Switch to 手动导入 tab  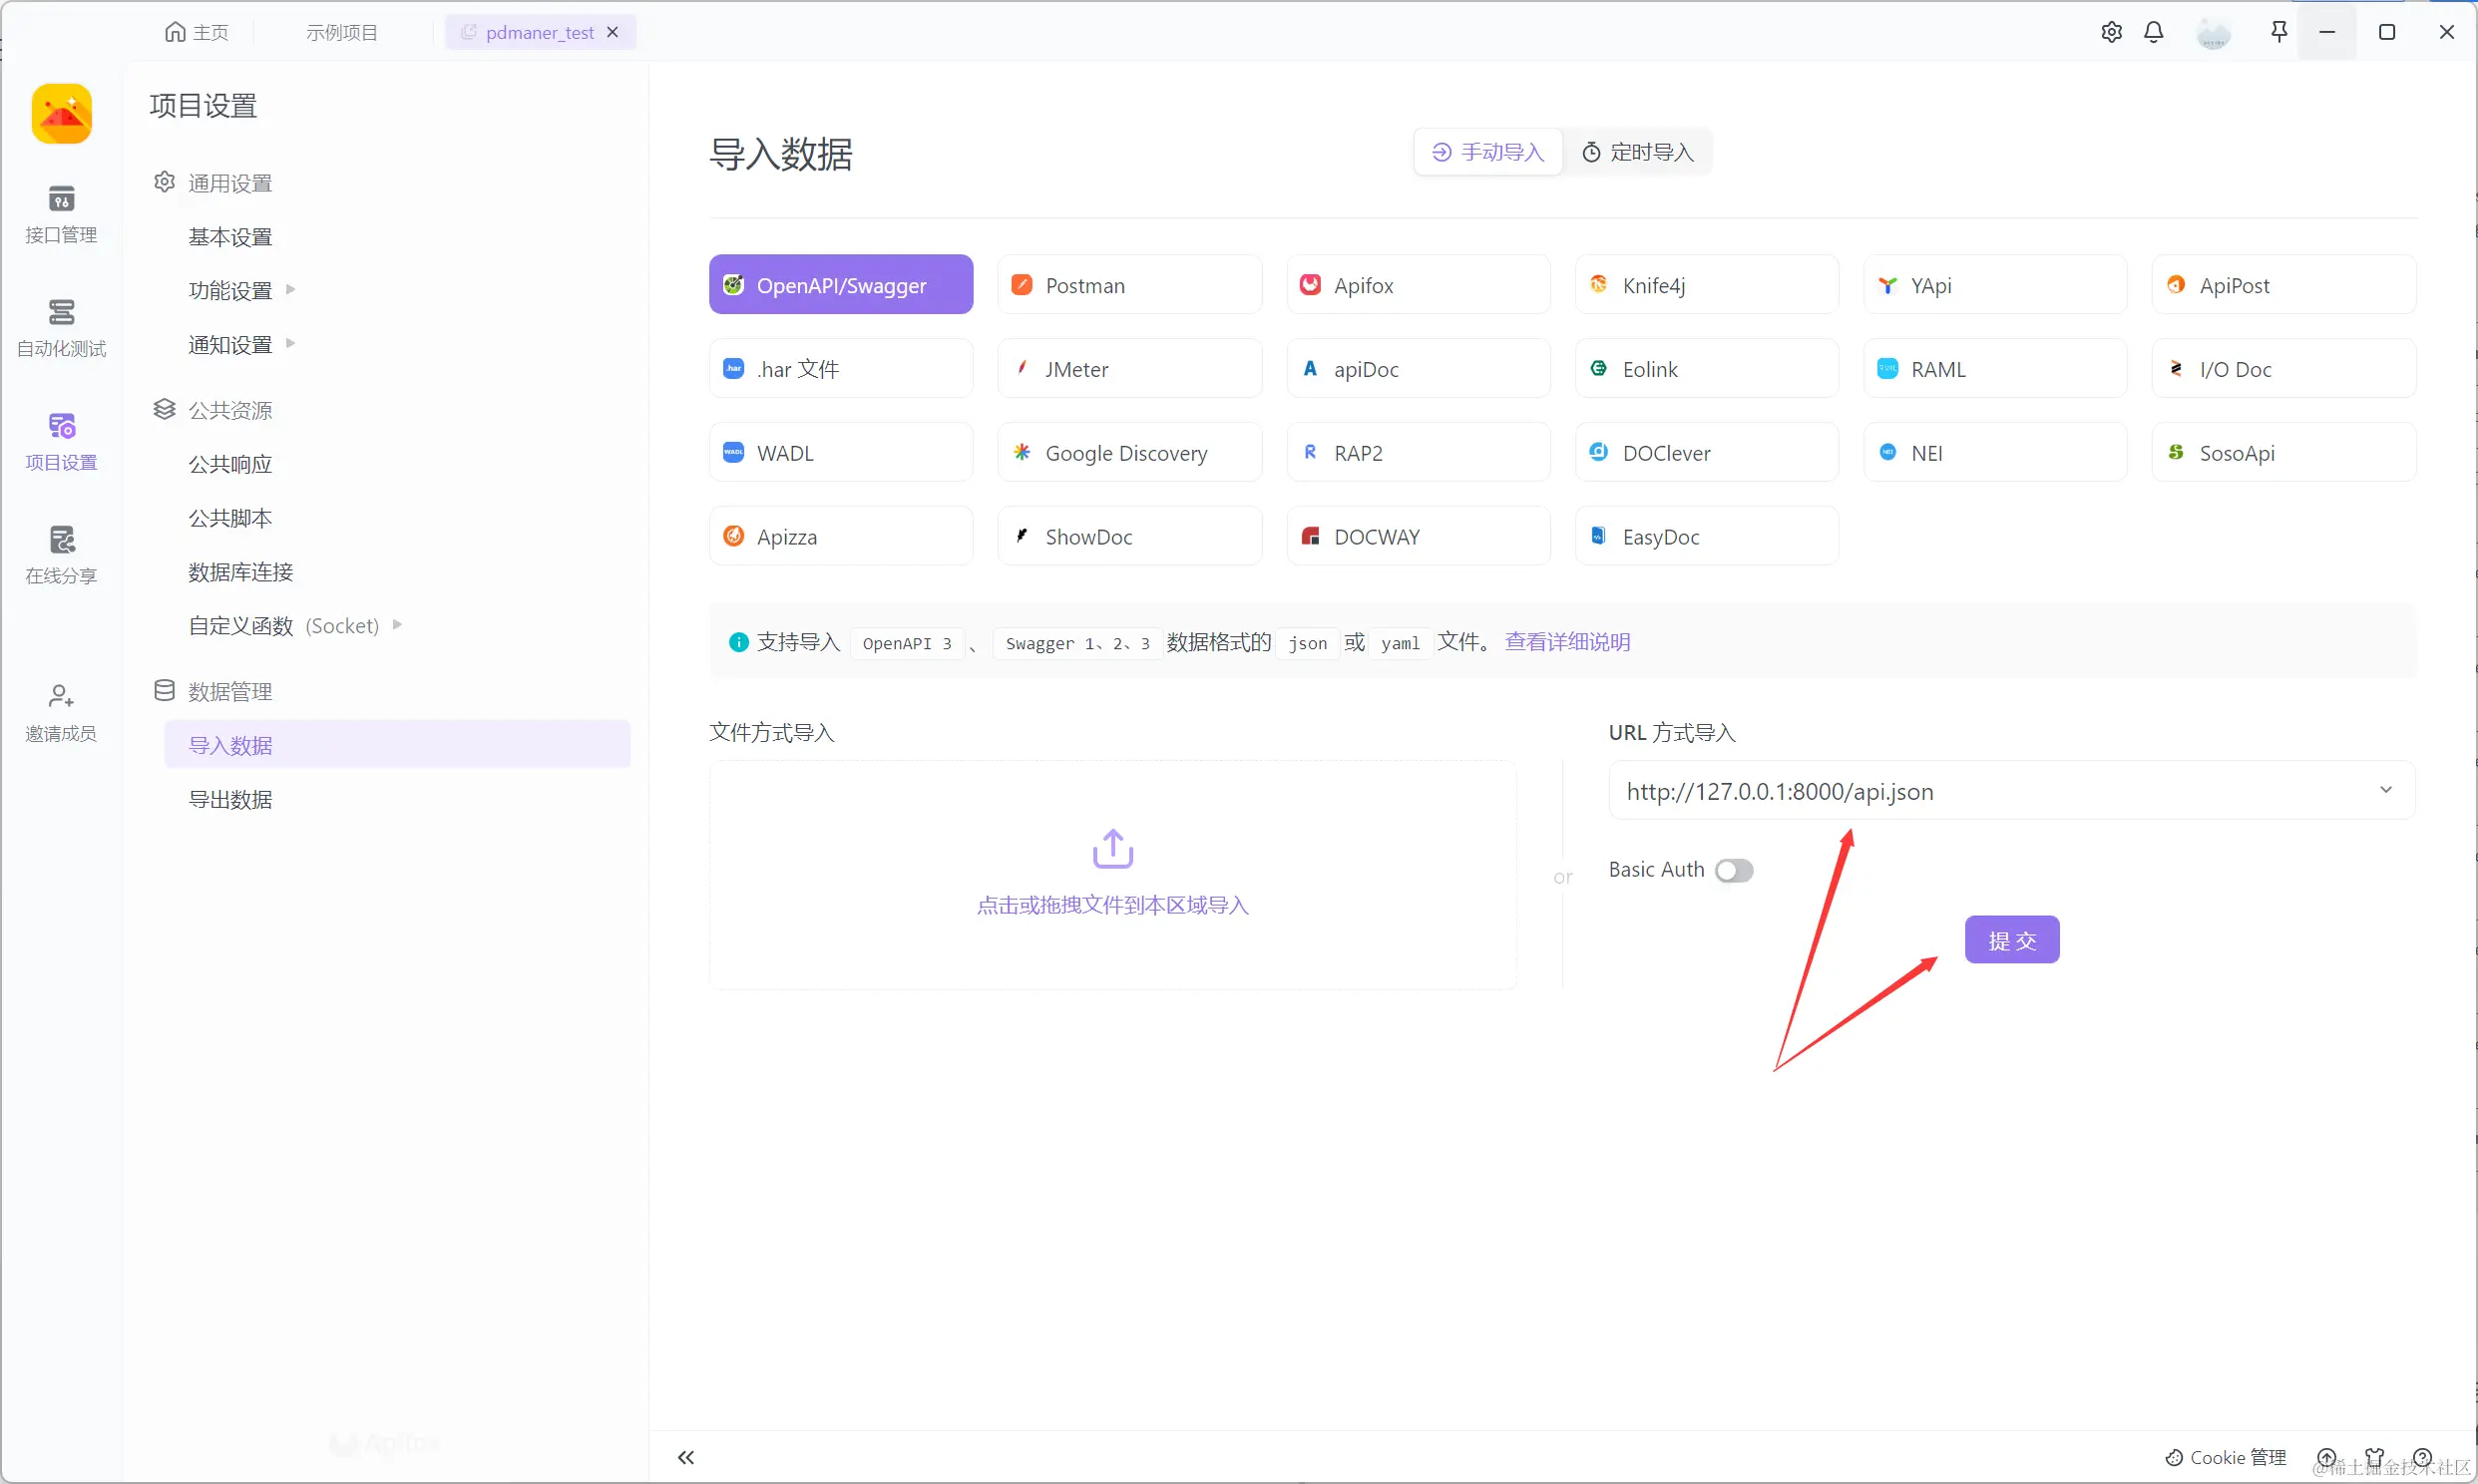click(x=1488, y=152)
